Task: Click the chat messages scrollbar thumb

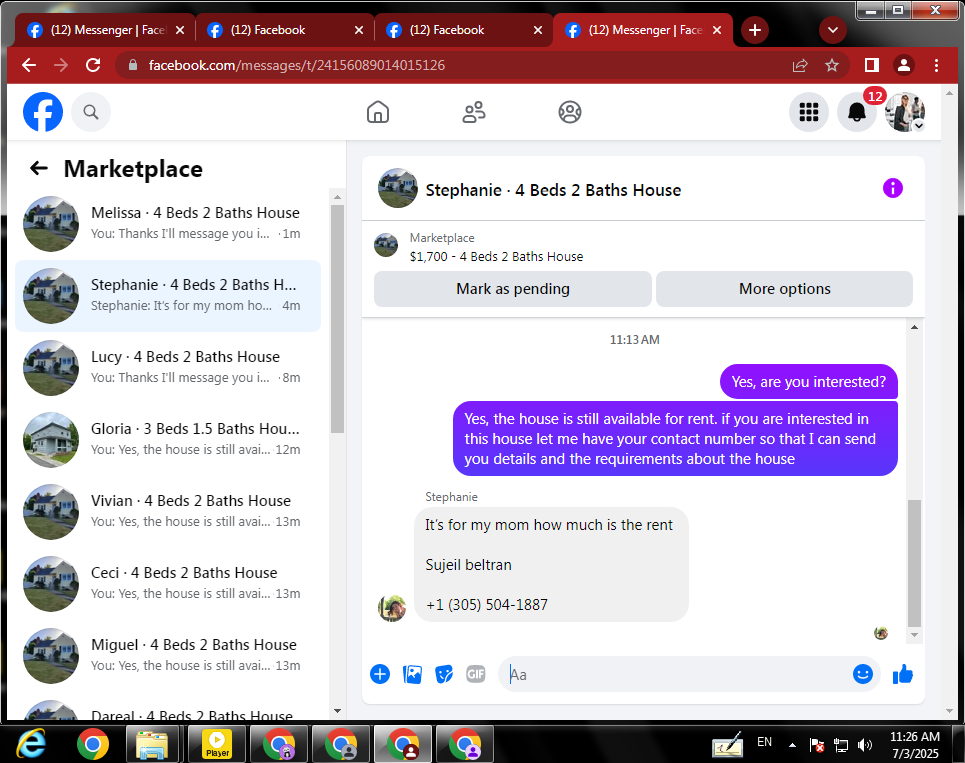Action: 915,563
